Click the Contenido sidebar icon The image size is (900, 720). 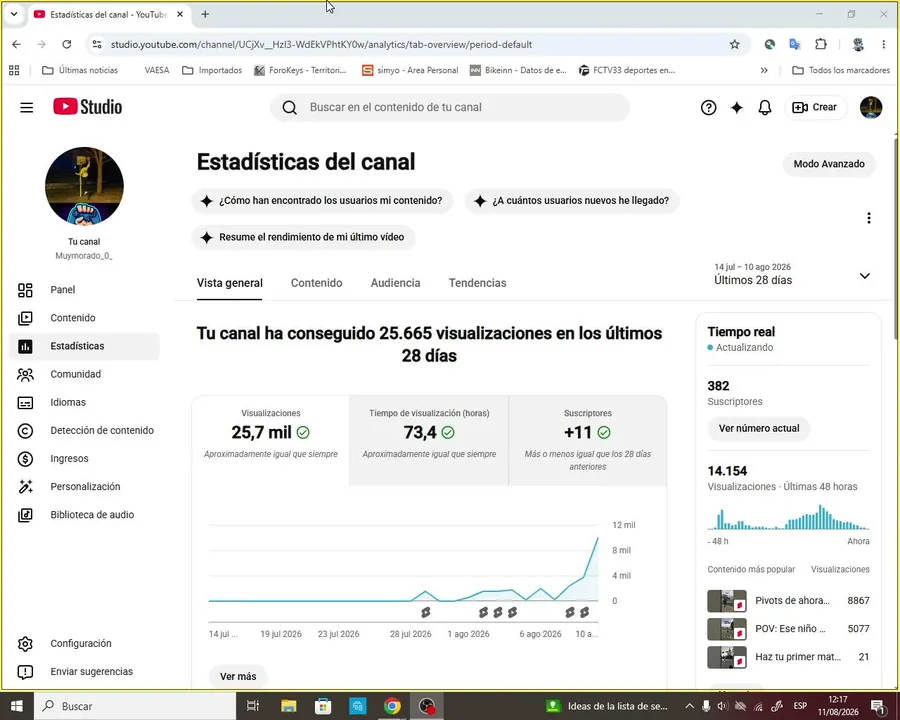[25, 318]
